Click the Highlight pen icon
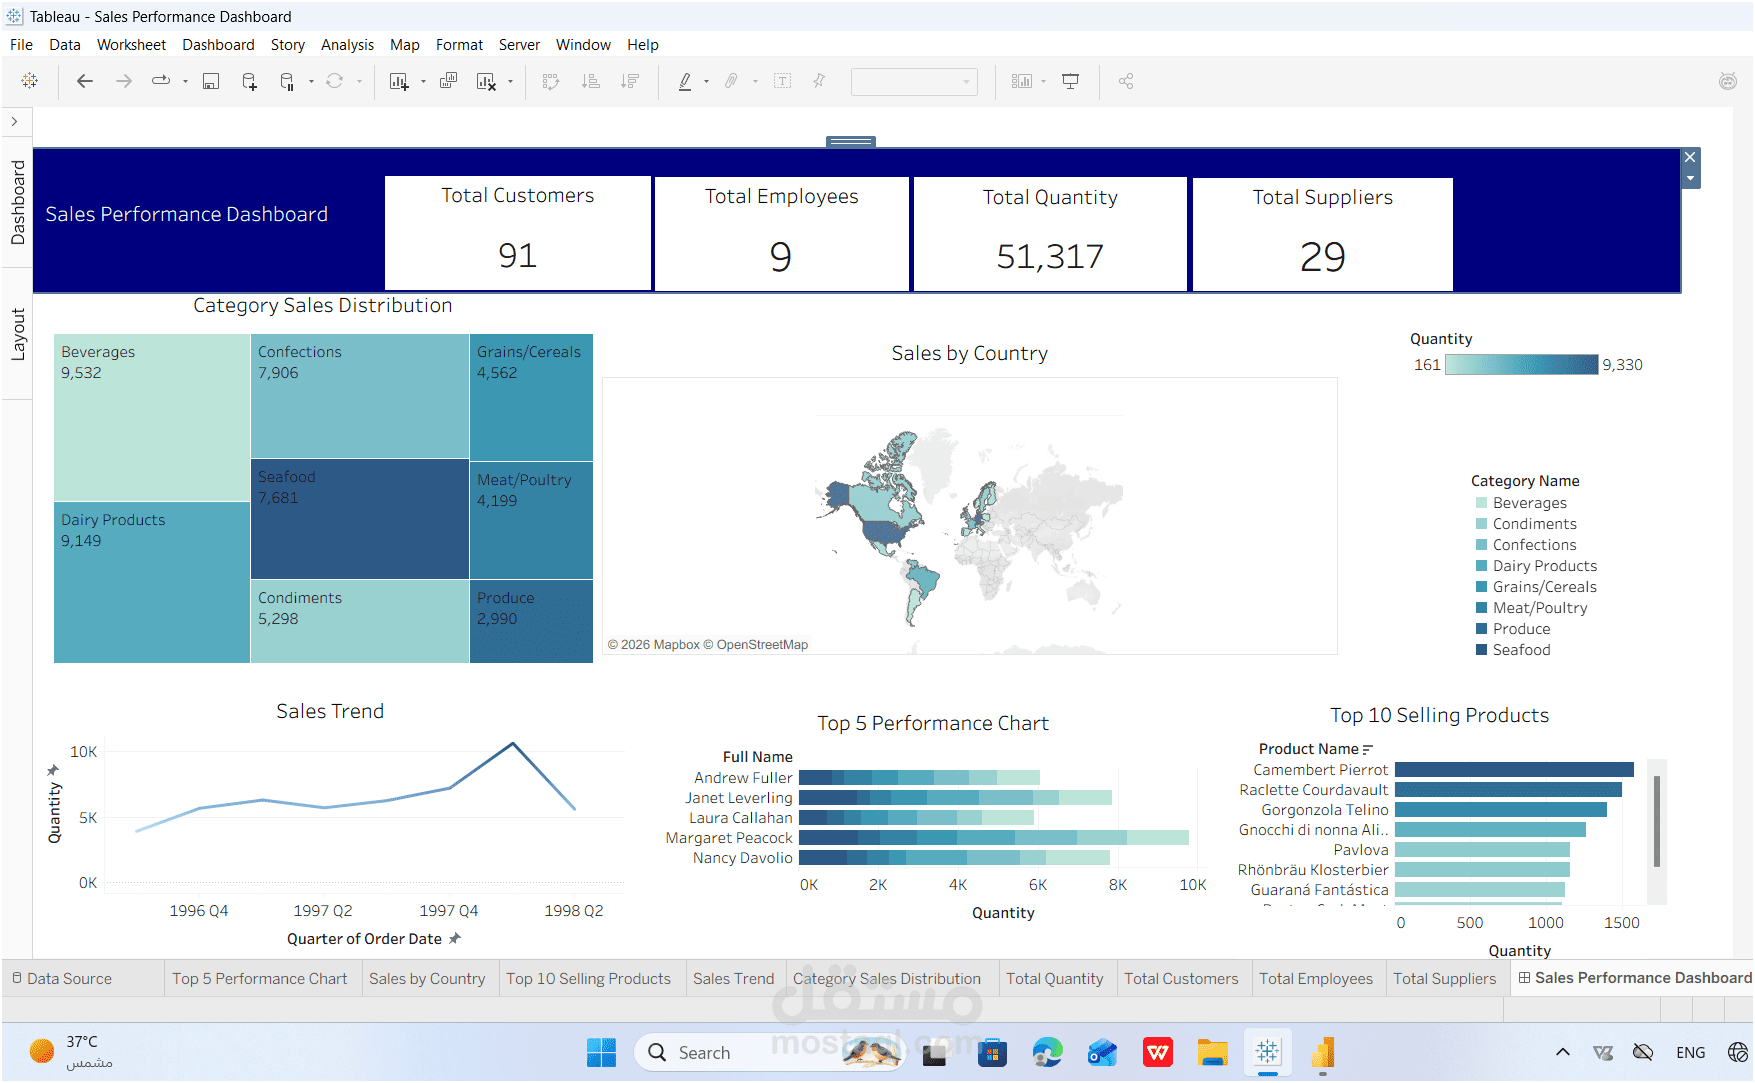The width and height of the screenshot is (1755, 1083). [x=685, y=81]
